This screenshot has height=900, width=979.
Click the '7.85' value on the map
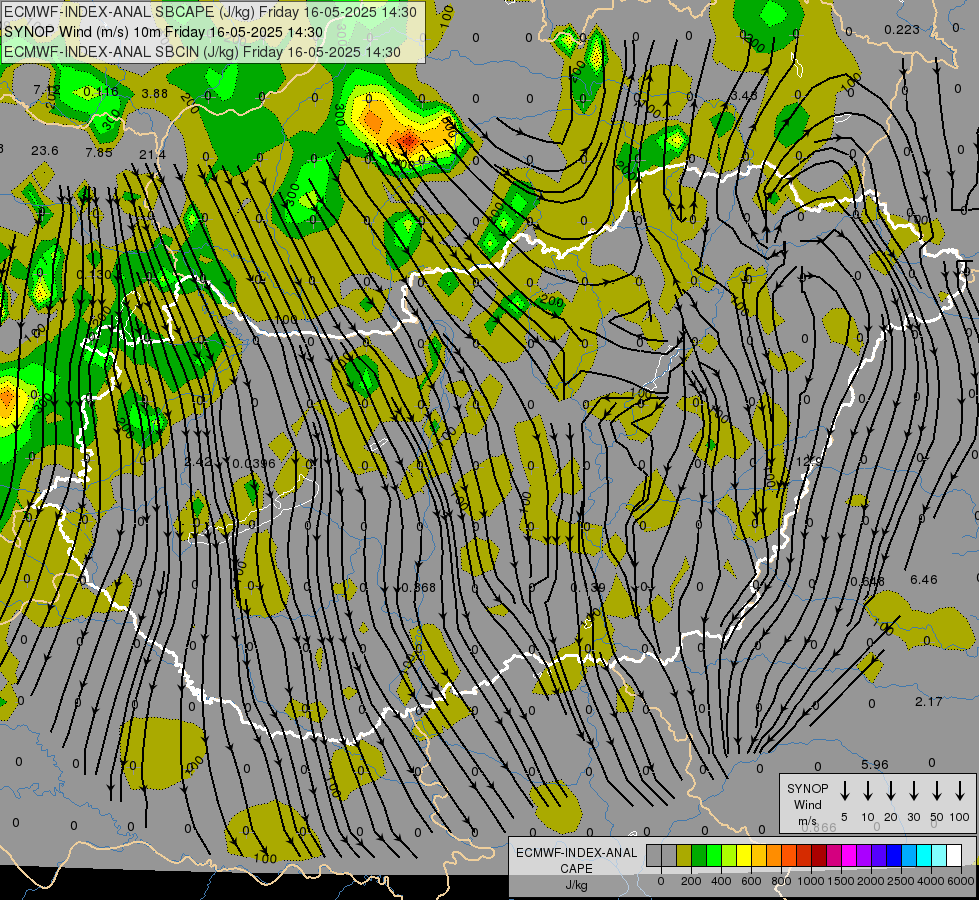[x=99, y=152]
